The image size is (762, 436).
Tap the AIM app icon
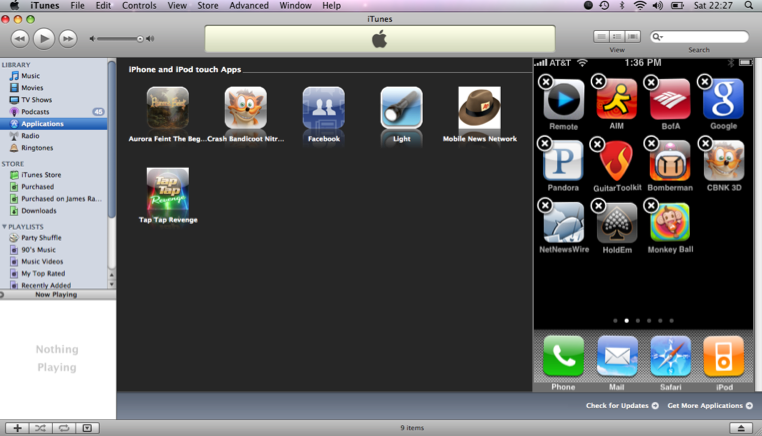(617, 99)
